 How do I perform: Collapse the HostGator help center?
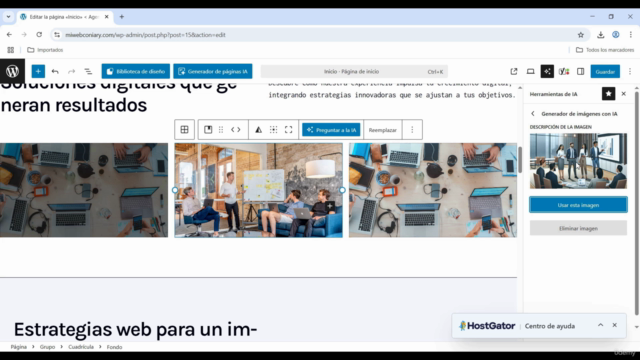[x=600, y=325]
